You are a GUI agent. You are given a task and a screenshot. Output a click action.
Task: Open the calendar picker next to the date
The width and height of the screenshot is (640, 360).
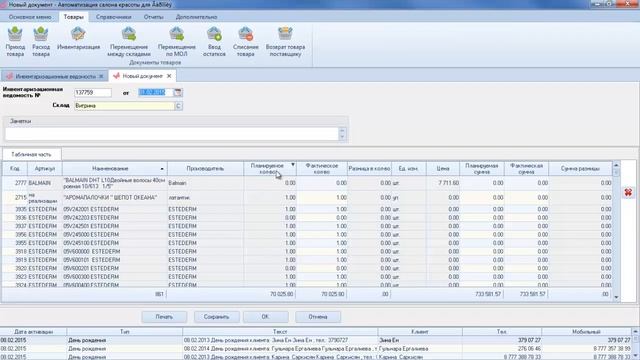(178, 93)
